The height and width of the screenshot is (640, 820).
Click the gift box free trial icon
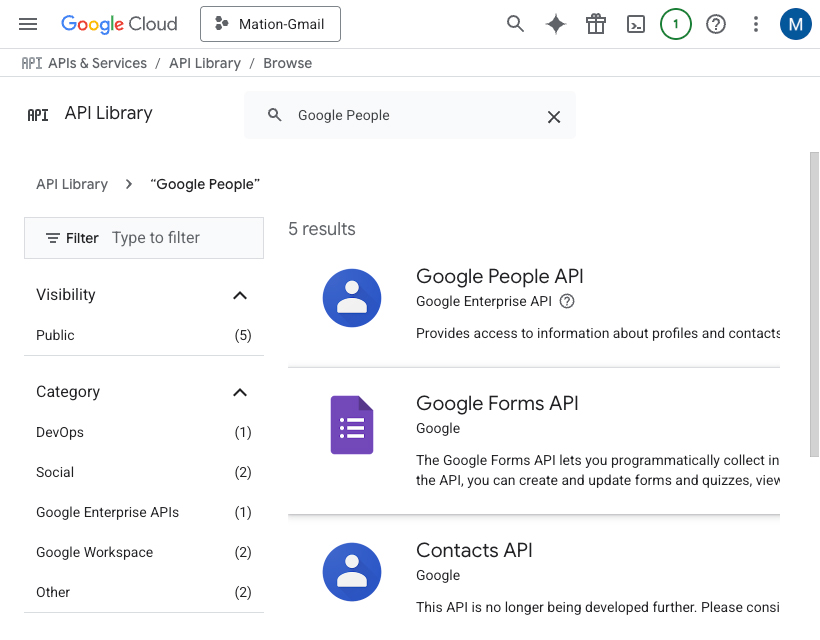(x=596, y=24)
